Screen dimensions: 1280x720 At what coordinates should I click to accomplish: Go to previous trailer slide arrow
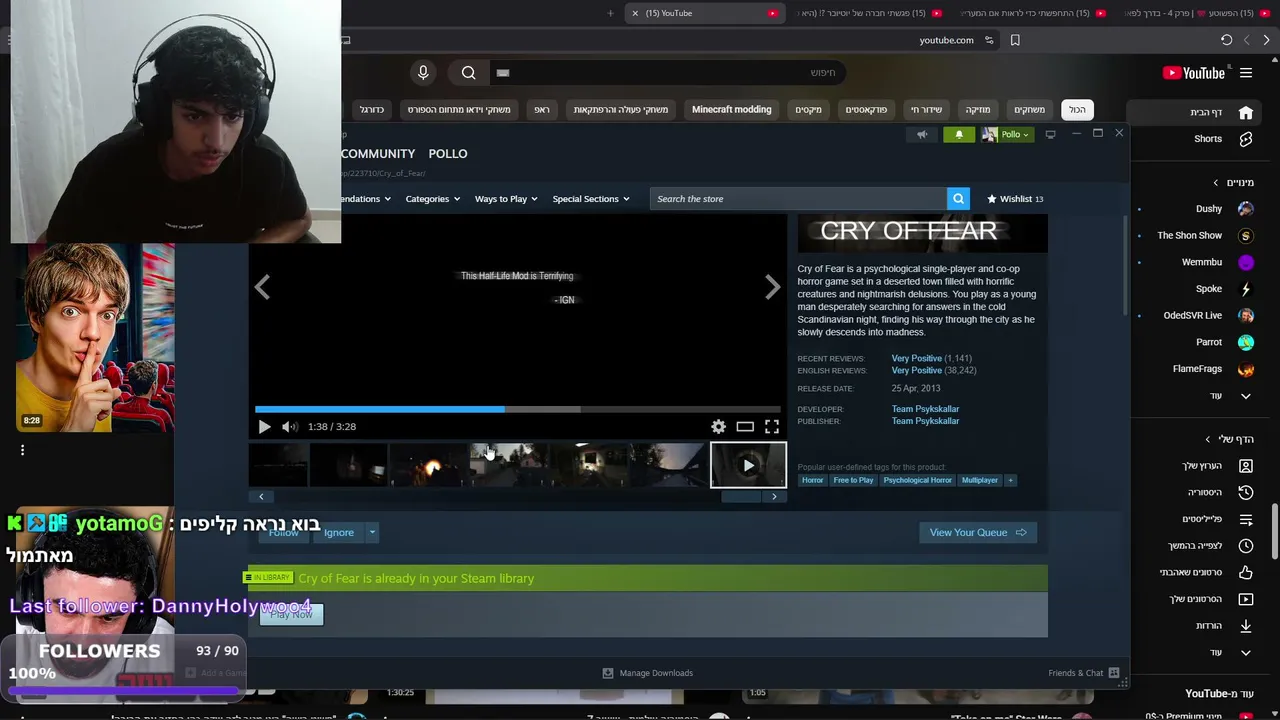pyautogui.click(x=262, y=288)
